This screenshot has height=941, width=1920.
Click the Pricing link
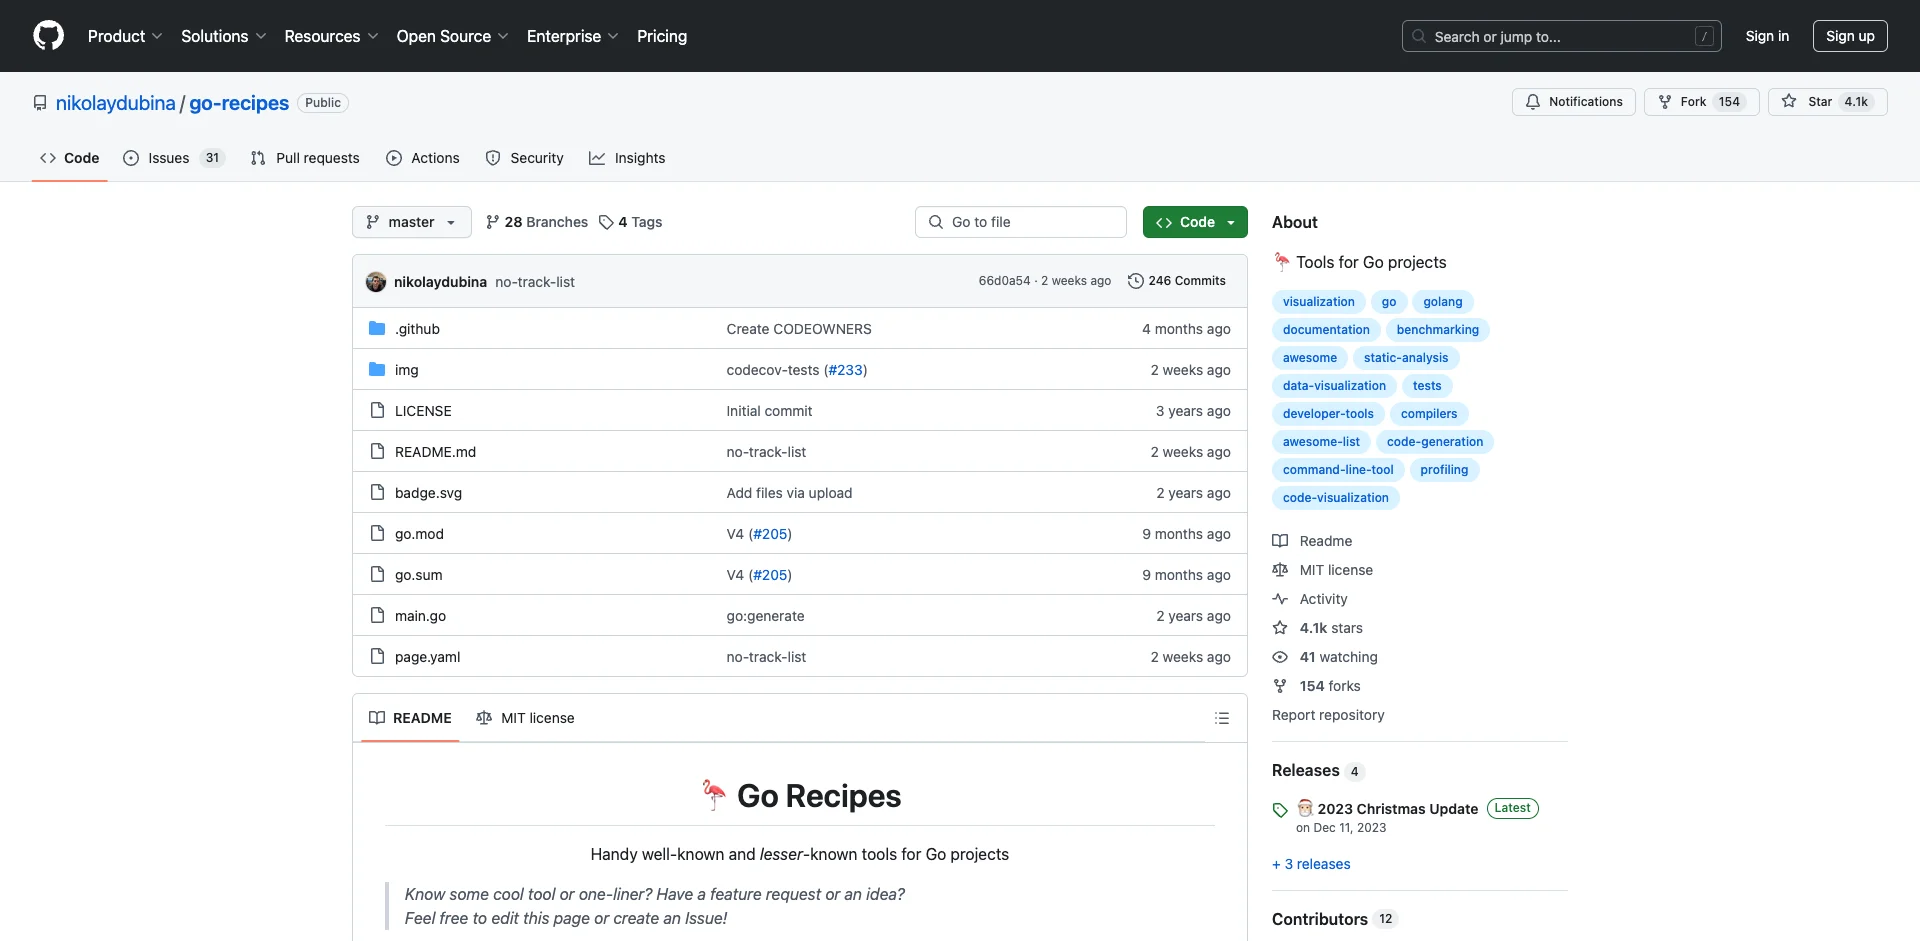(x=662, y=36)
